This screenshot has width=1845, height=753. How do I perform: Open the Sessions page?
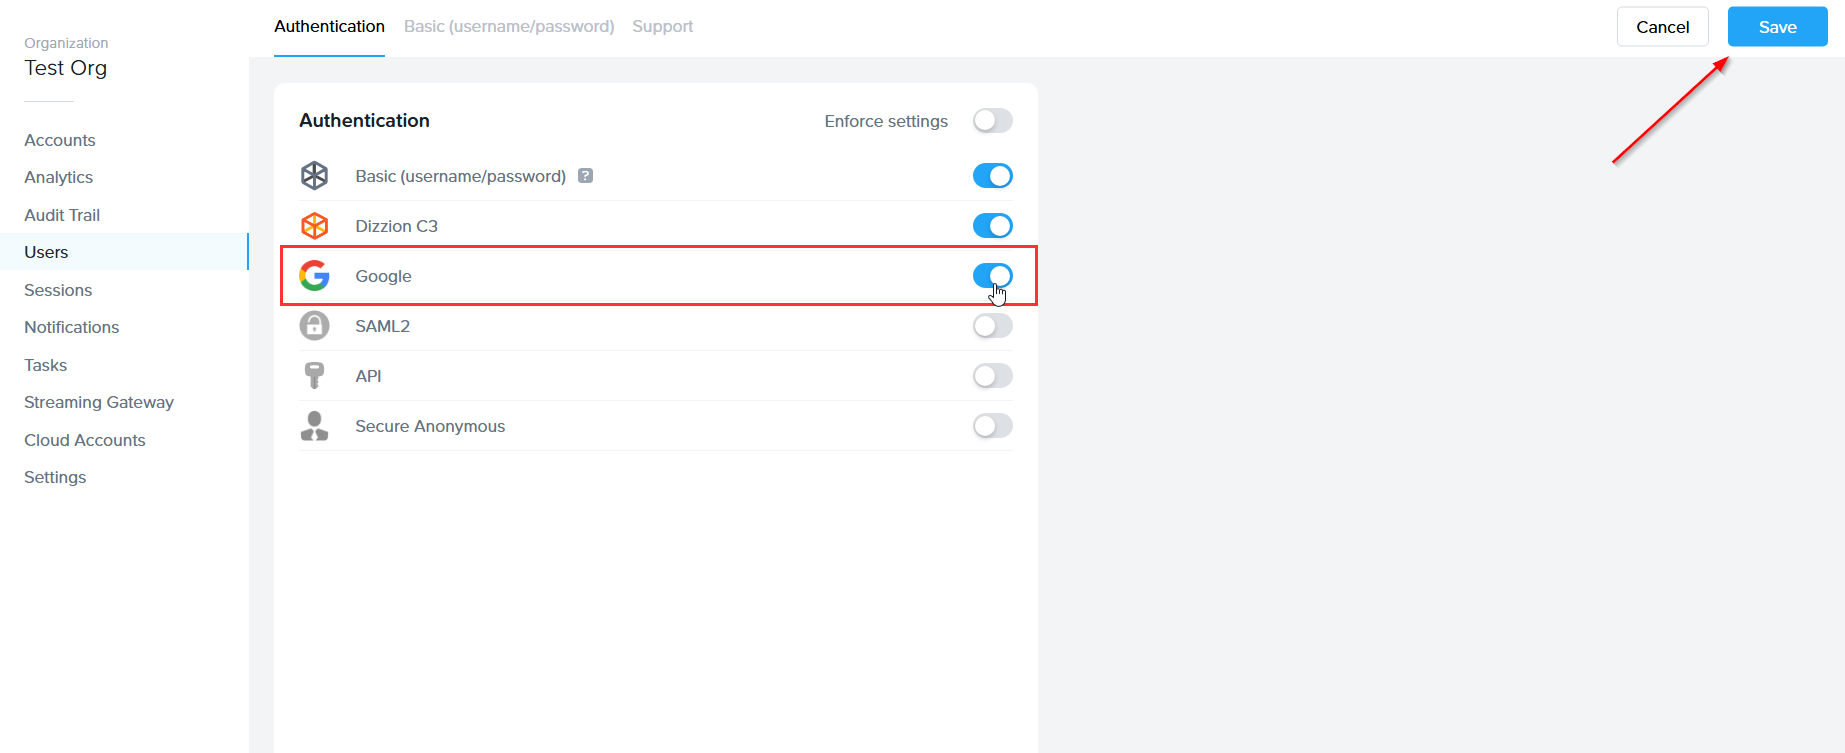click(x=57, y=290)
